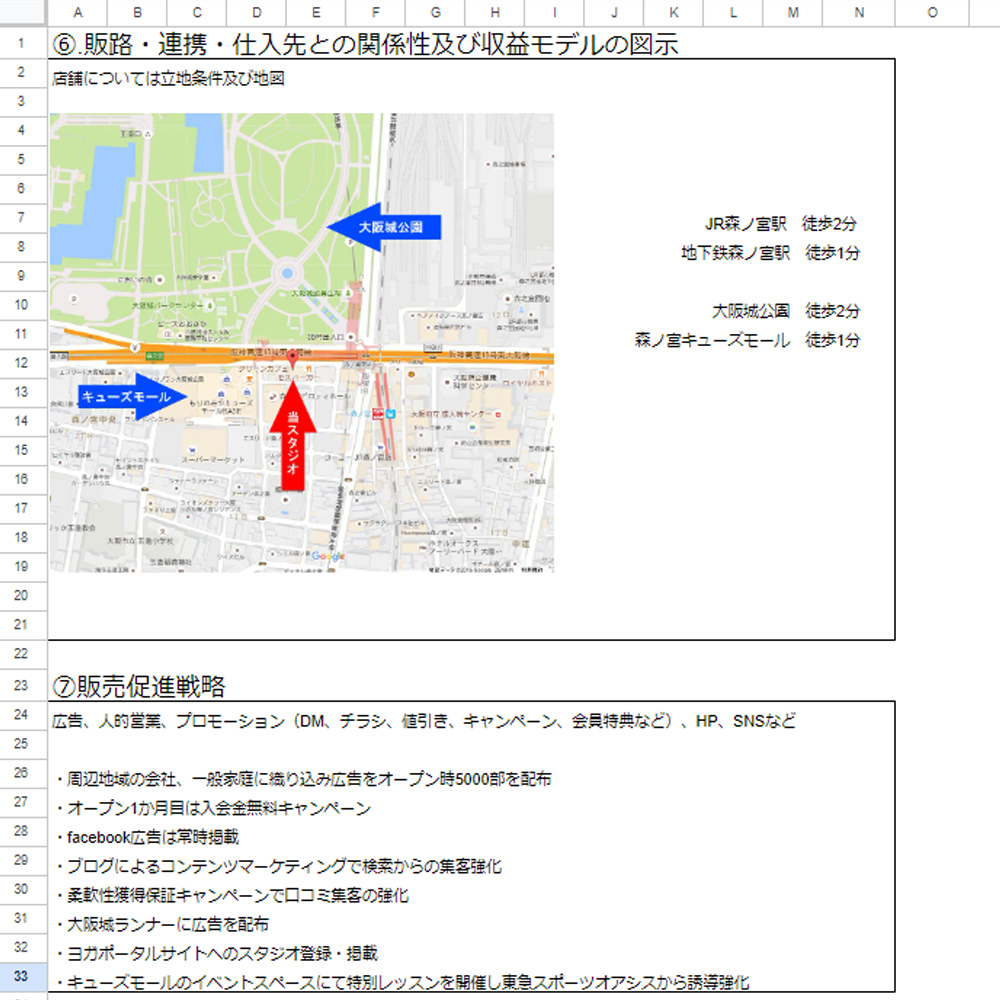The height and width of the screenshot is (1000, 1000).
Task: Click the blue 大阪城公園 arrow on the map
Action: pos(385,227)
